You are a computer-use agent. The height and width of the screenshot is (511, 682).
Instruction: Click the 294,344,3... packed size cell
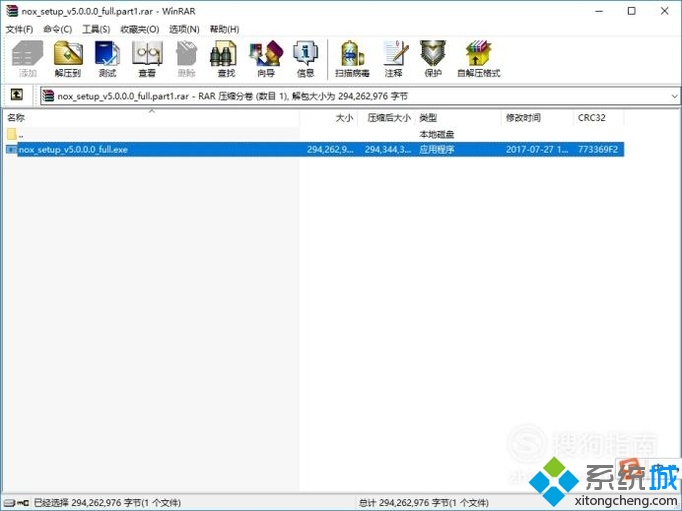click(388, 150)
